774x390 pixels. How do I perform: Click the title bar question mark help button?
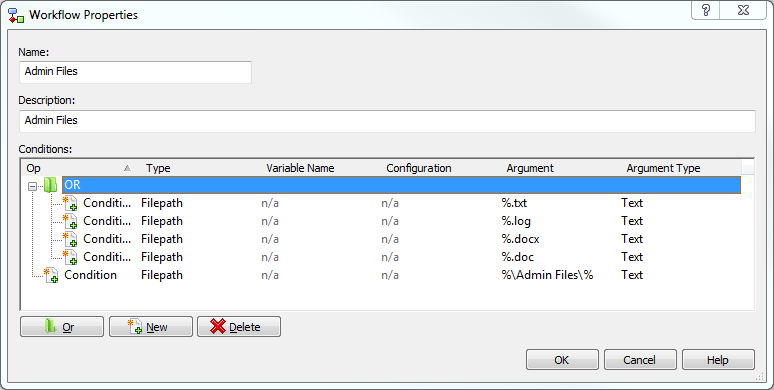click(706, 10)
